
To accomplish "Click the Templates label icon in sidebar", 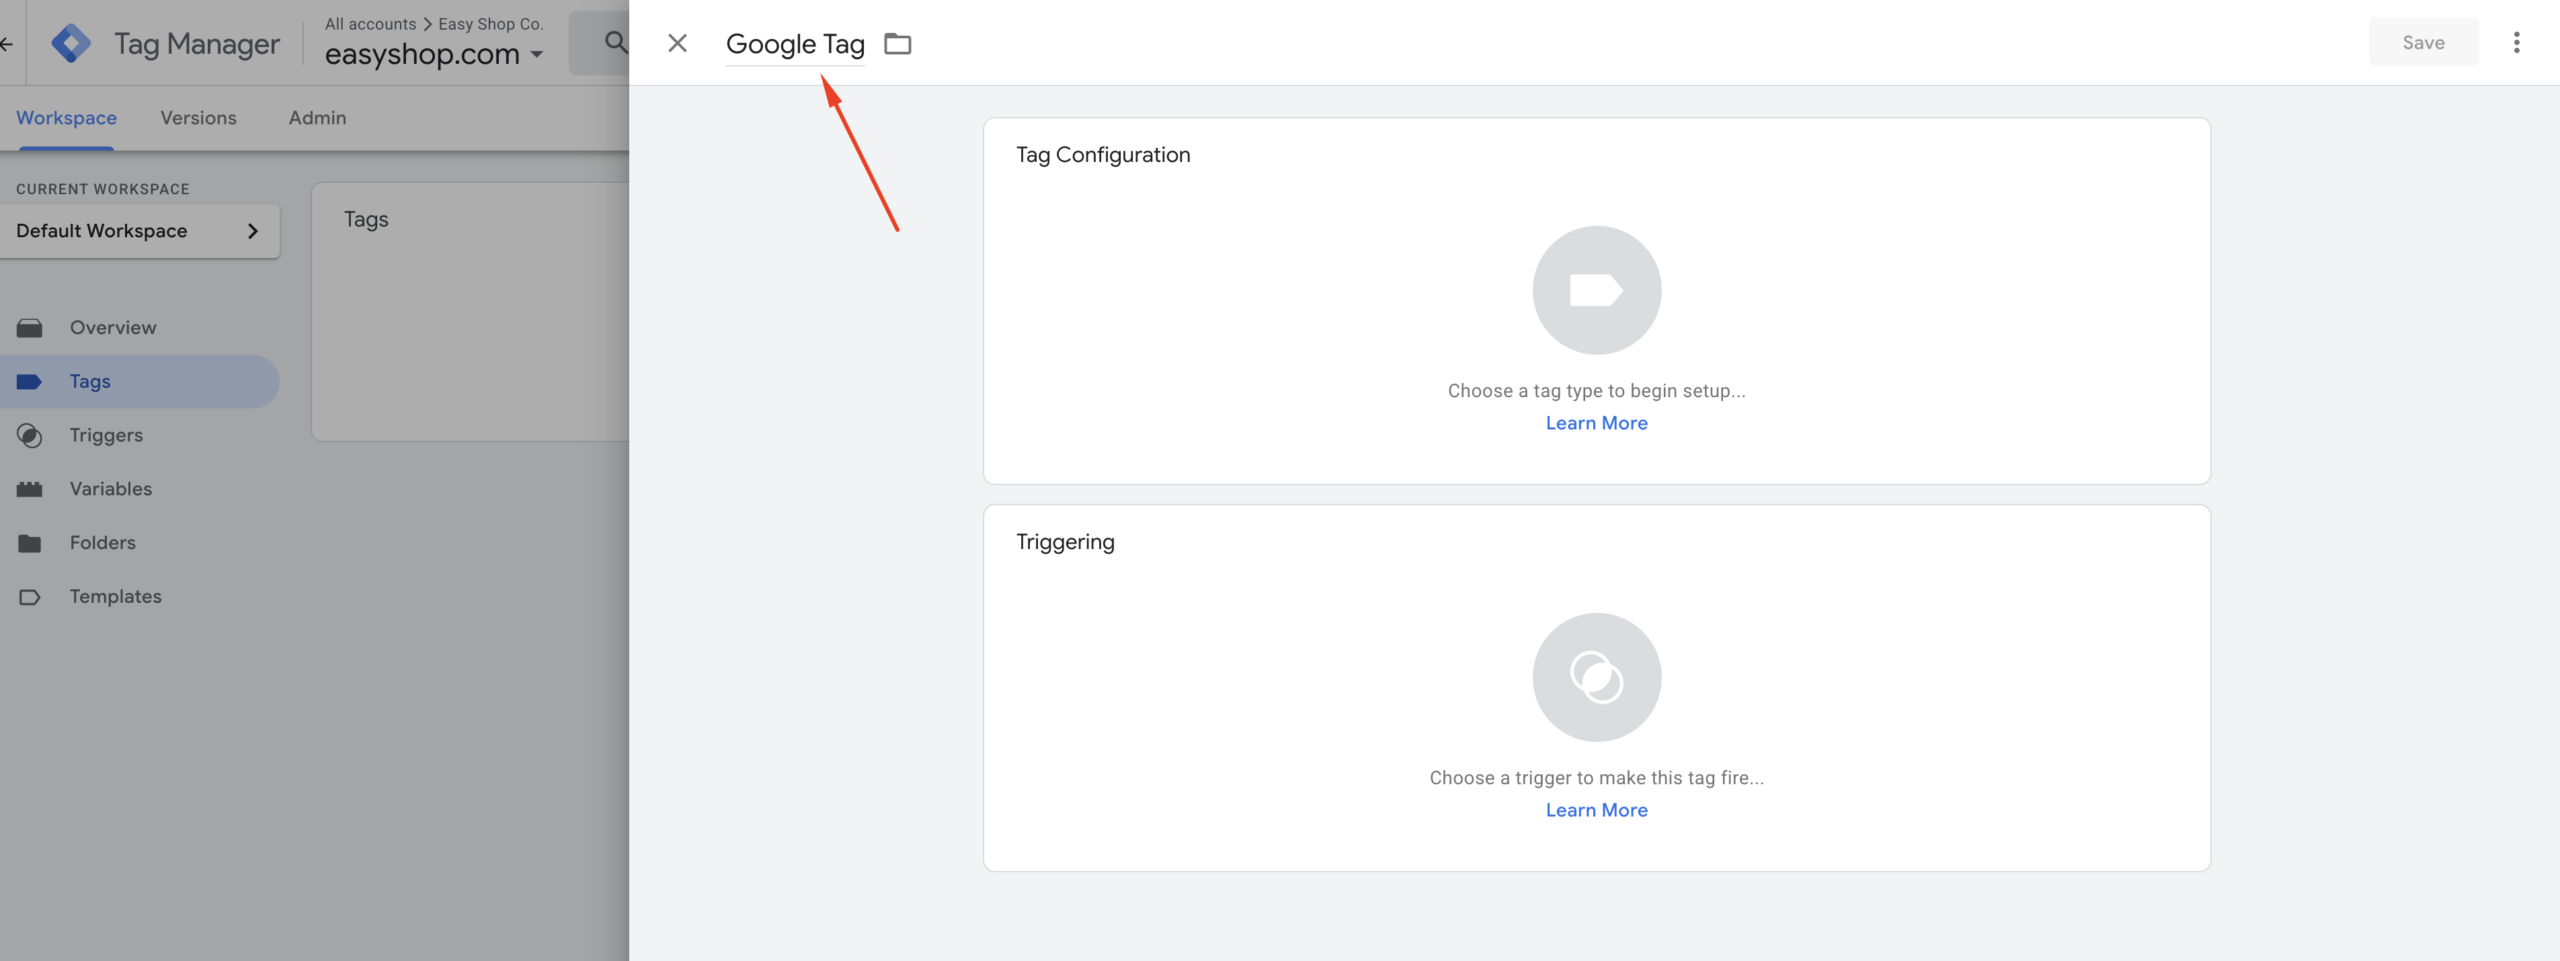I will pos(30,597).
